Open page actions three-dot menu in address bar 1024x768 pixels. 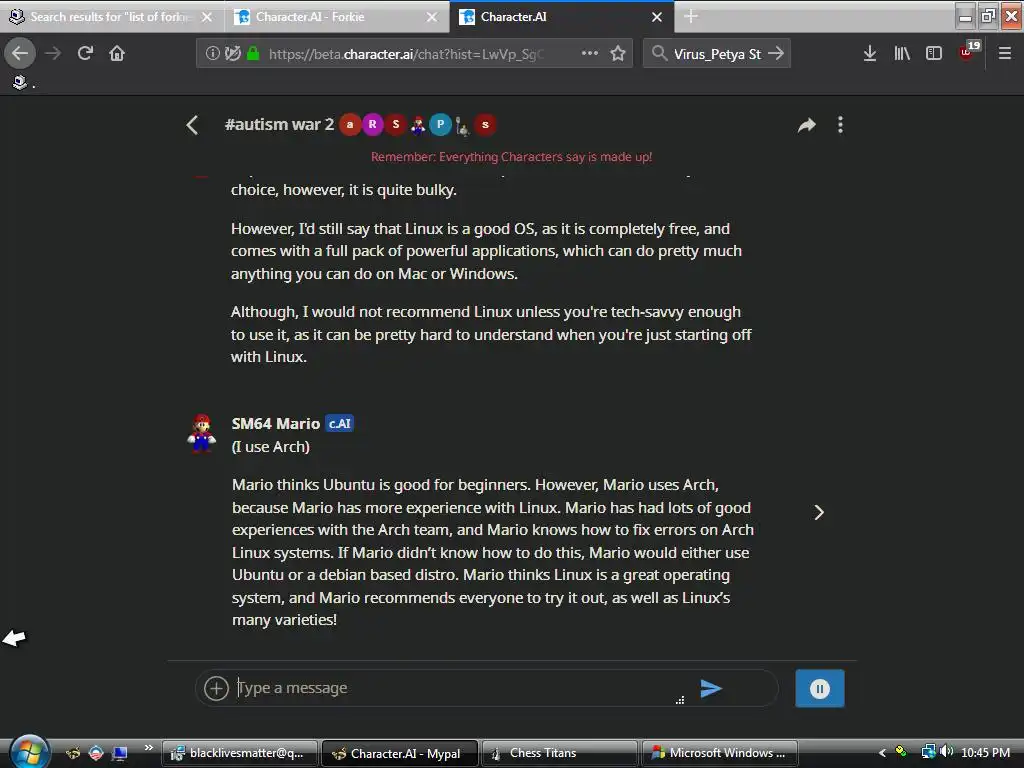tap(590, 54)
